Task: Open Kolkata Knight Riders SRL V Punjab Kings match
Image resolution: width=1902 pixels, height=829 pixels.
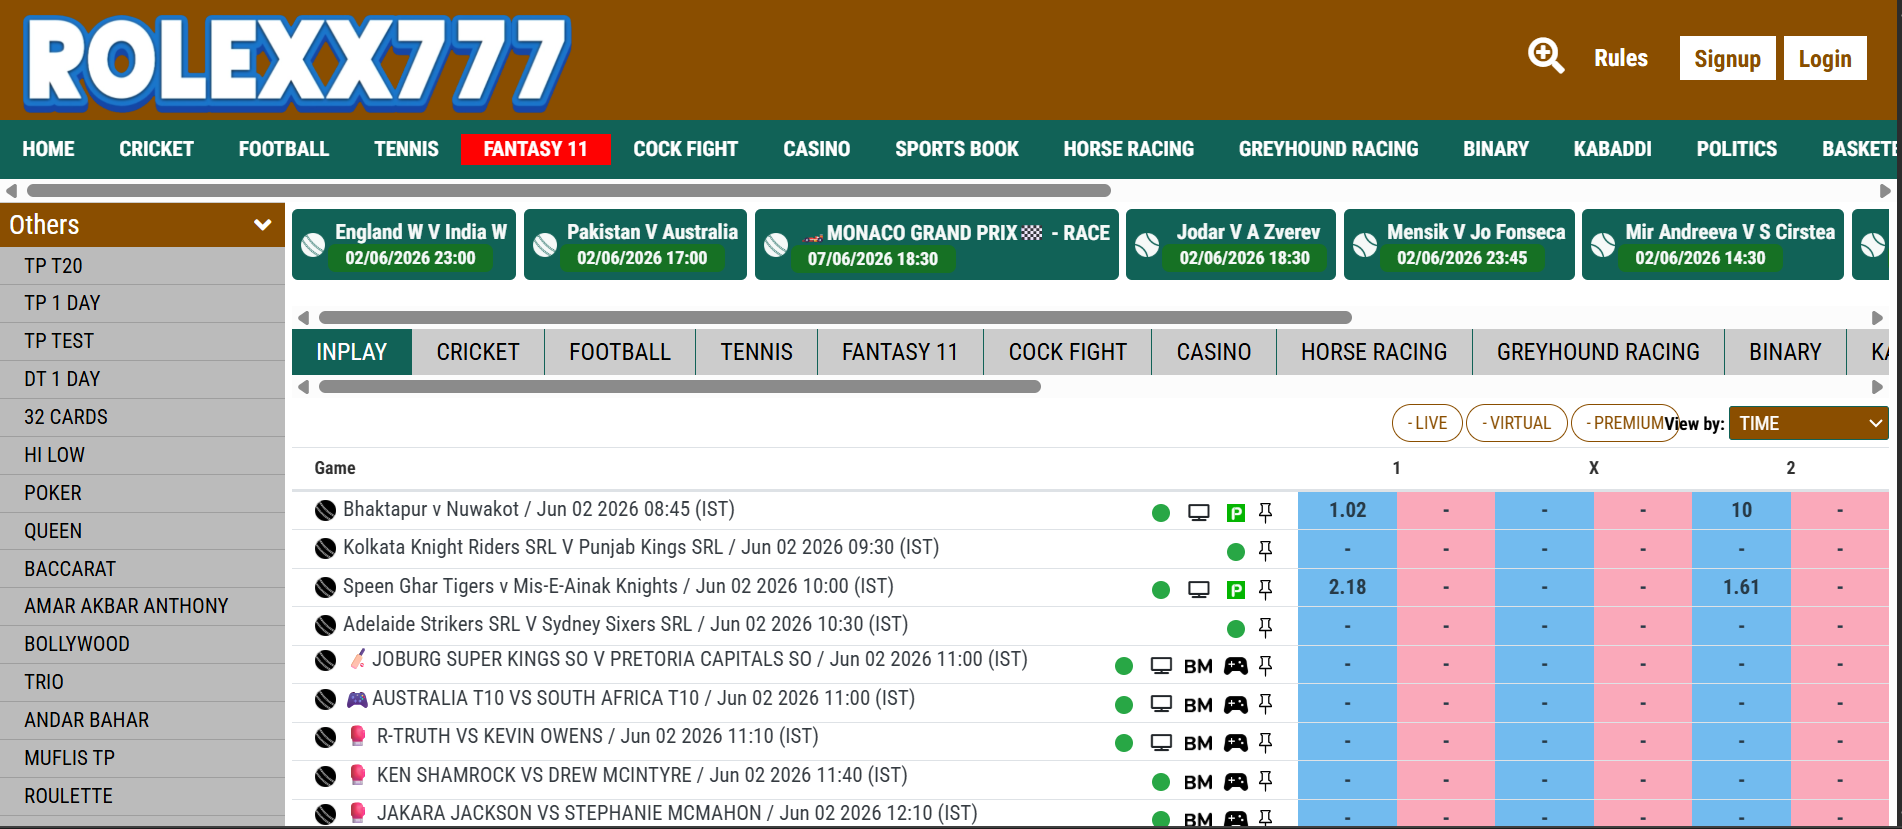Action: (x=640, y=547)
